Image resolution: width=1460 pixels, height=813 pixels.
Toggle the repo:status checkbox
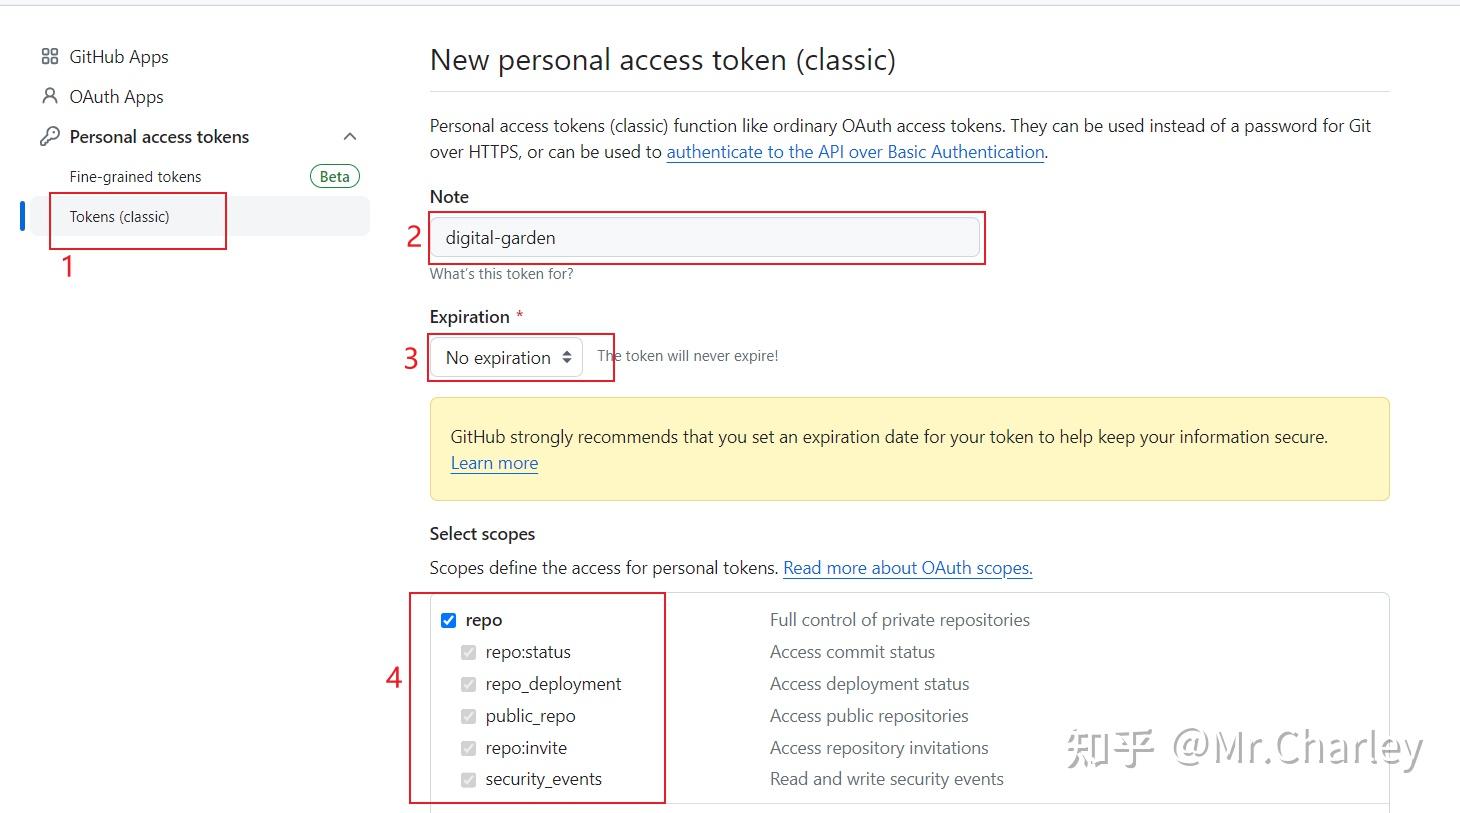pos(468,652)
